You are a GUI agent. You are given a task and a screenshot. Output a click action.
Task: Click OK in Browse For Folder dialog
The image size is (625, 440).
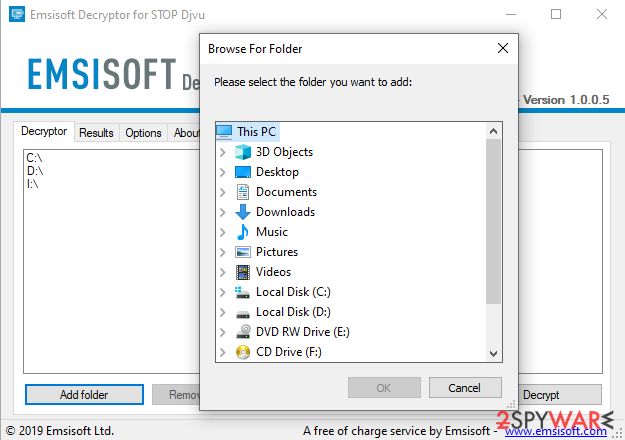(384, 388)
